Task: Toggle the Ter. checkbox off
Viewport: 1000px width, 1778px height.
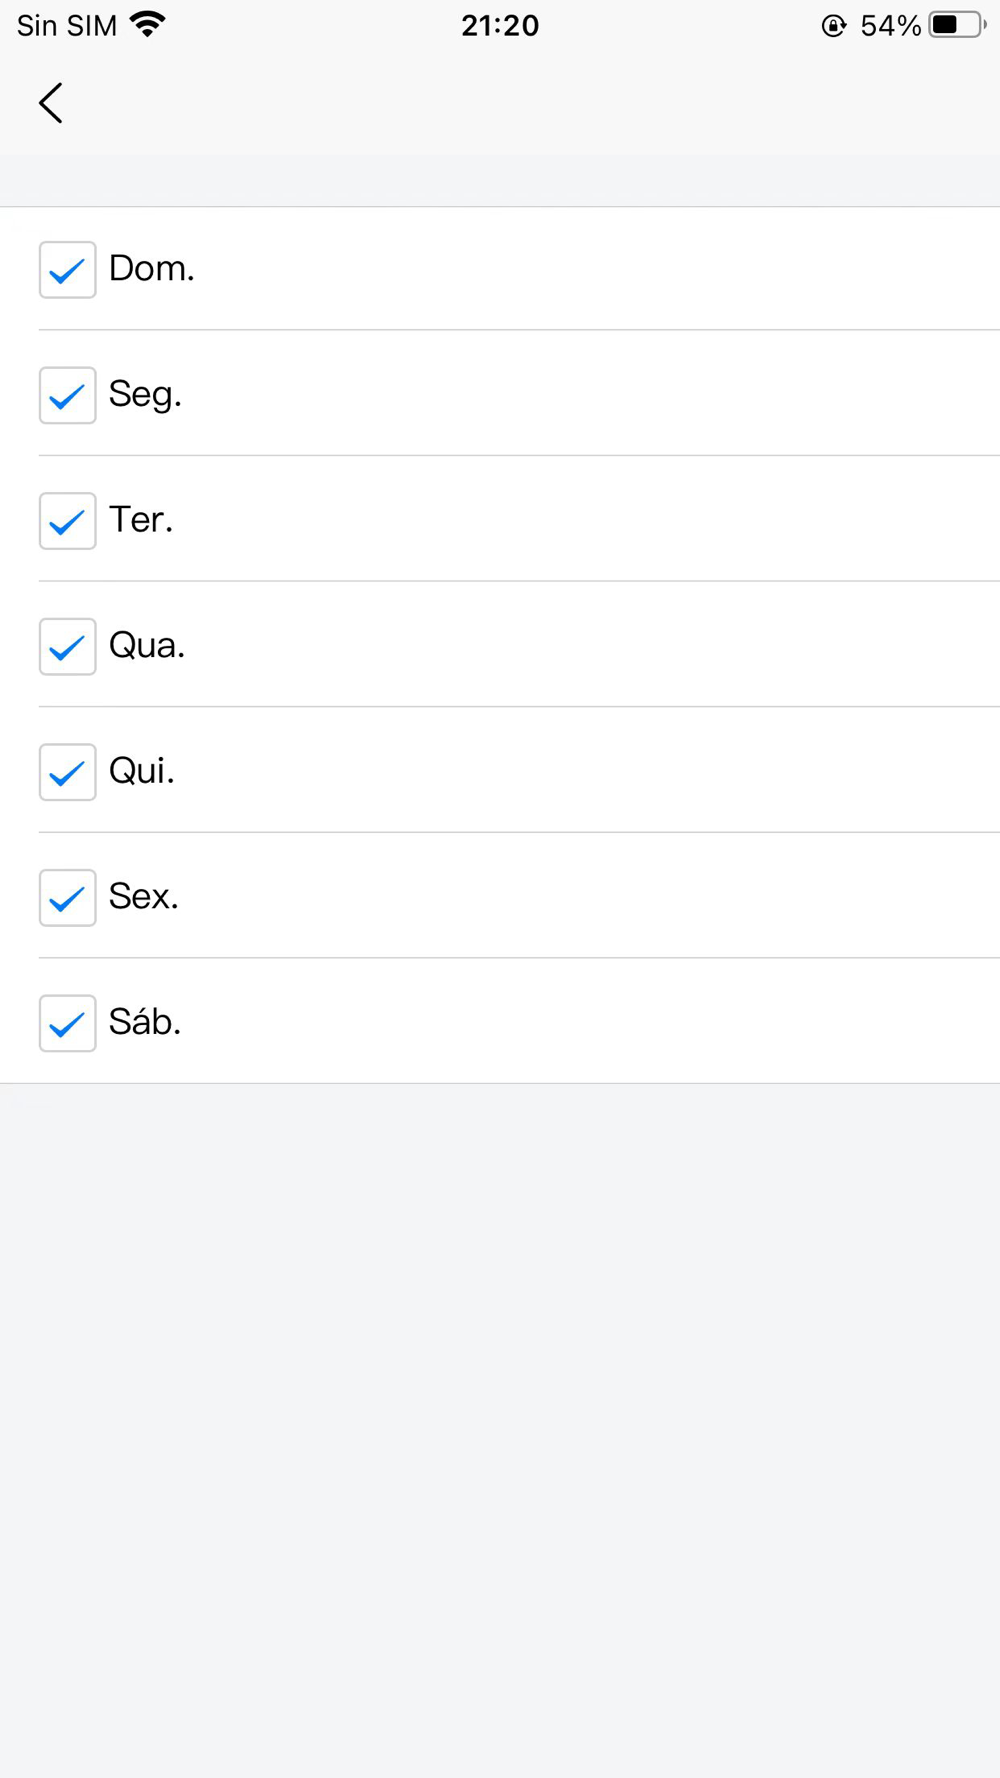Action: [x=68, y=521]
